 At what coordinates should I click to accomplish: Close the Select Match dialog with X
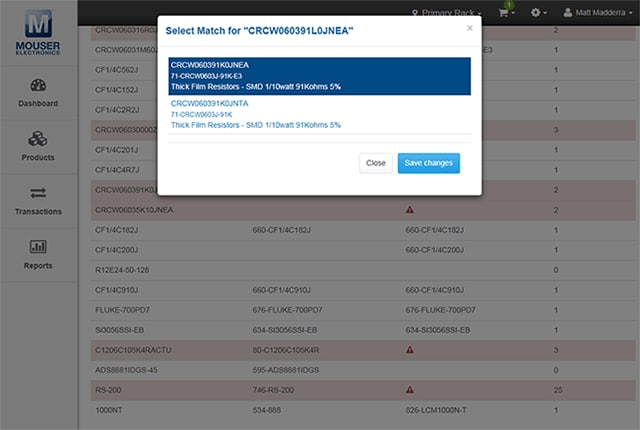[x=470, y=28]
